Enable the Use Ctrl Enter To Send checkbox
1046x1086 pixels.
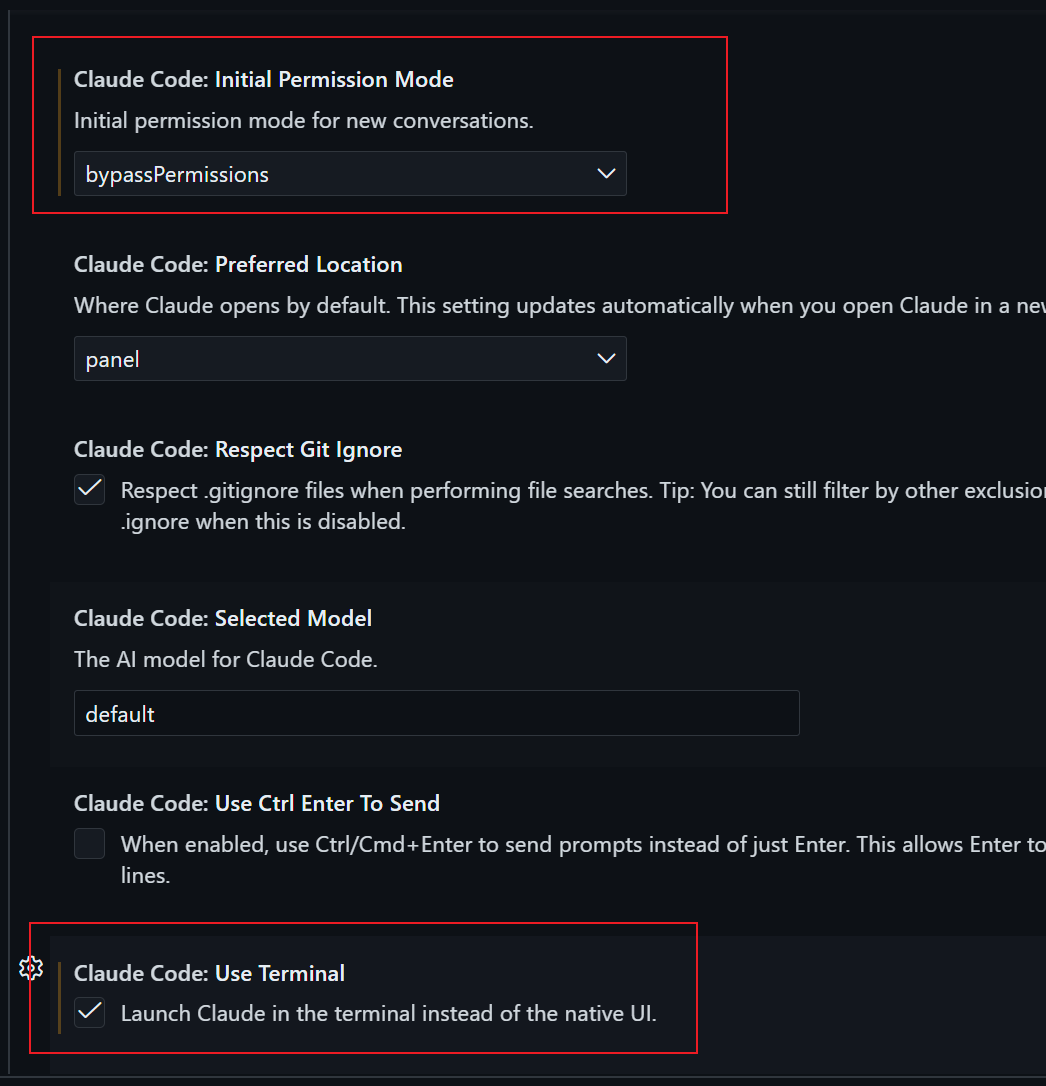click(90, 844)
